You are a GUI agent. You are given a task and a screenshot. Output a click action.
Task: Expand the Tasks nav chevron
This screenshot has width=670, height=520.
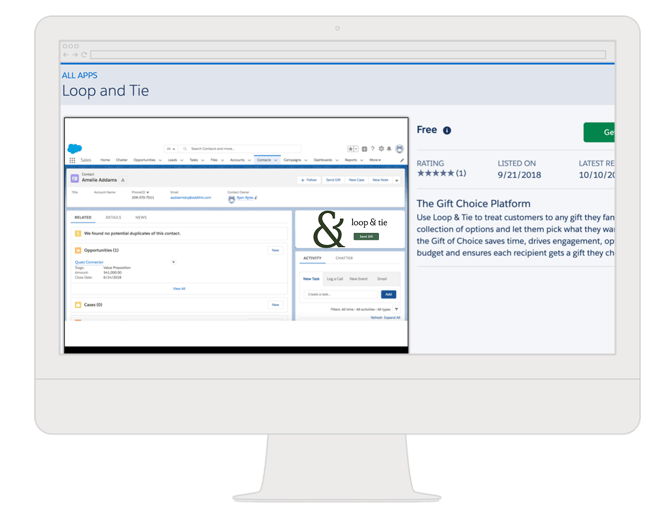(203, 160)
